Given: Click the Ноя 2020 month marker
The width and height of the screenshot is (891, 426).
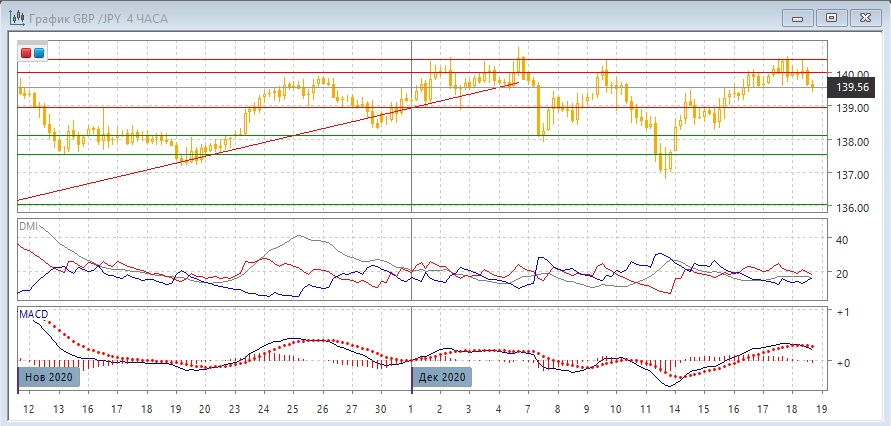Looking at the screenshot, I should tap(46, 377).
